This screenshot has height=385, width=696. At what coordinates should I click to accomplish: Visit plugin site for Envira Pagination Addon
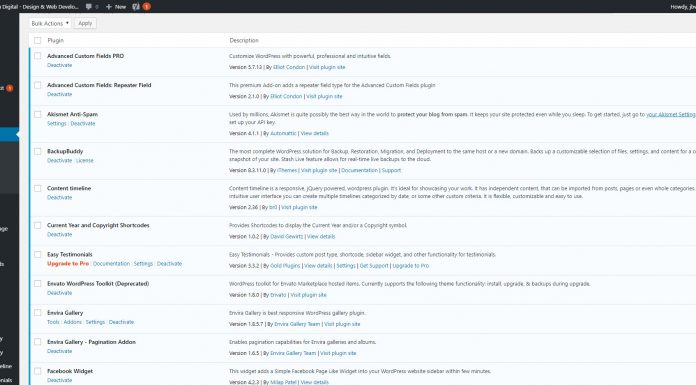coord(338,353)
